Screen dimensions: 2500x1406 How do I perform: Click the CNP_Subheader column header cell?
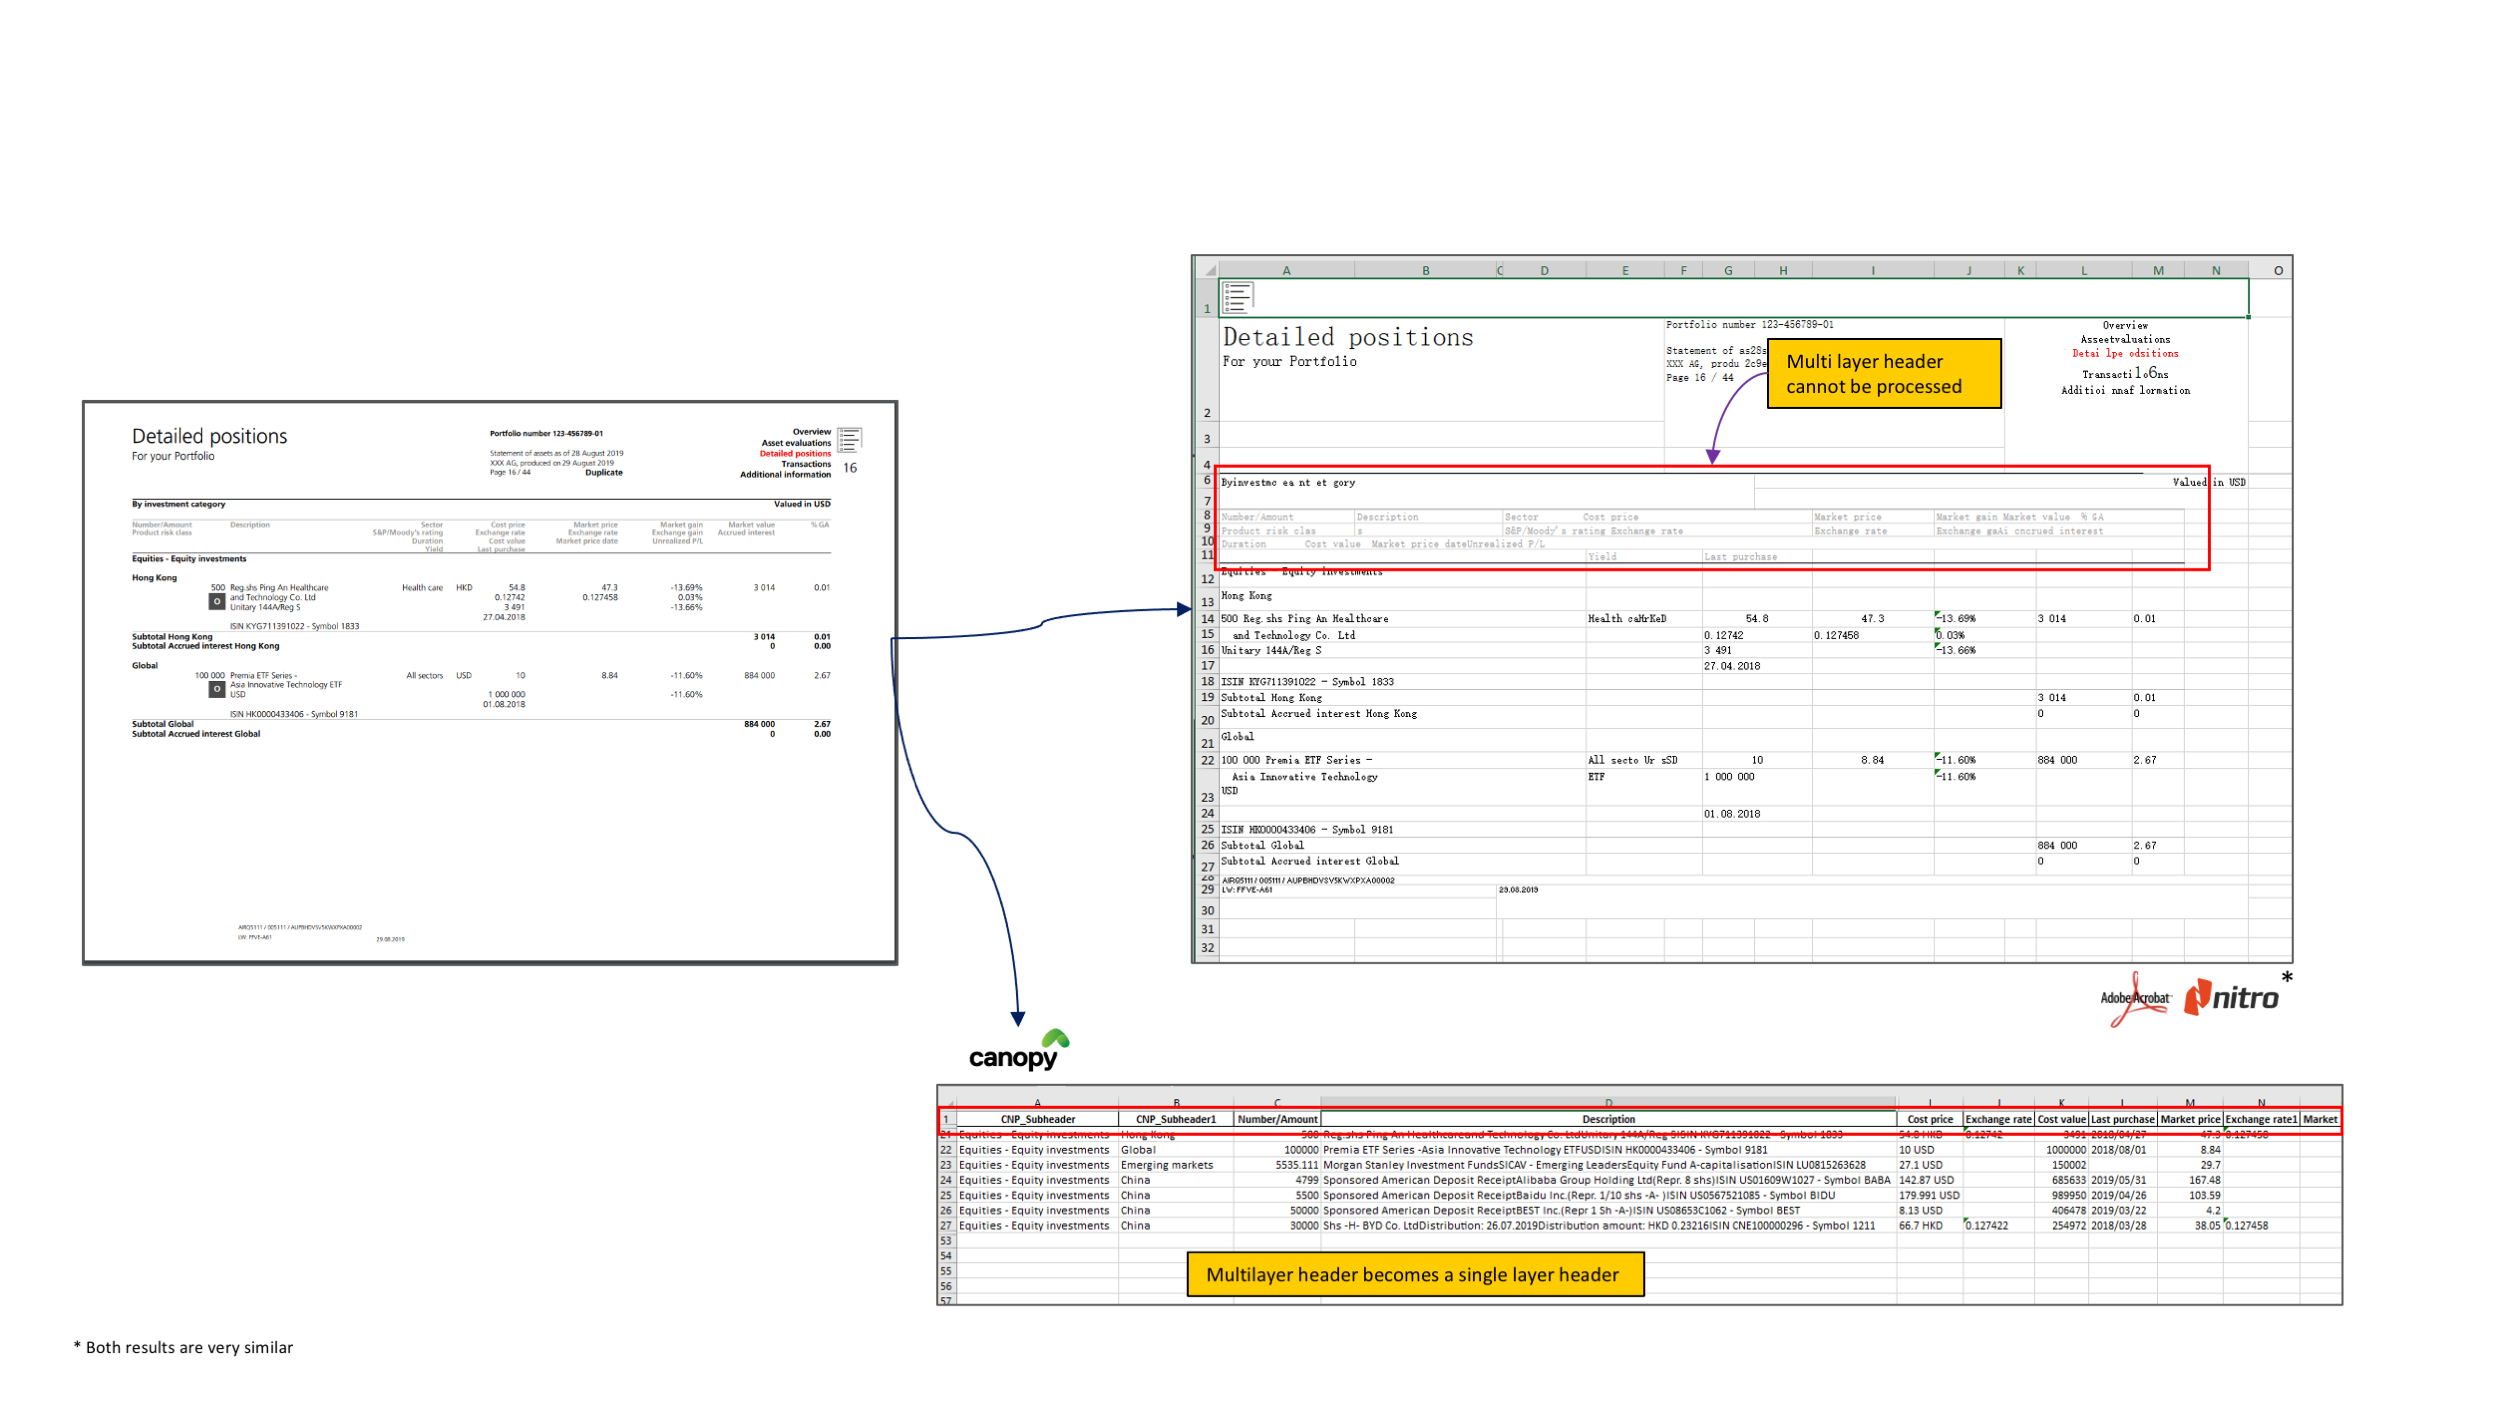tap(1037, 1119)
